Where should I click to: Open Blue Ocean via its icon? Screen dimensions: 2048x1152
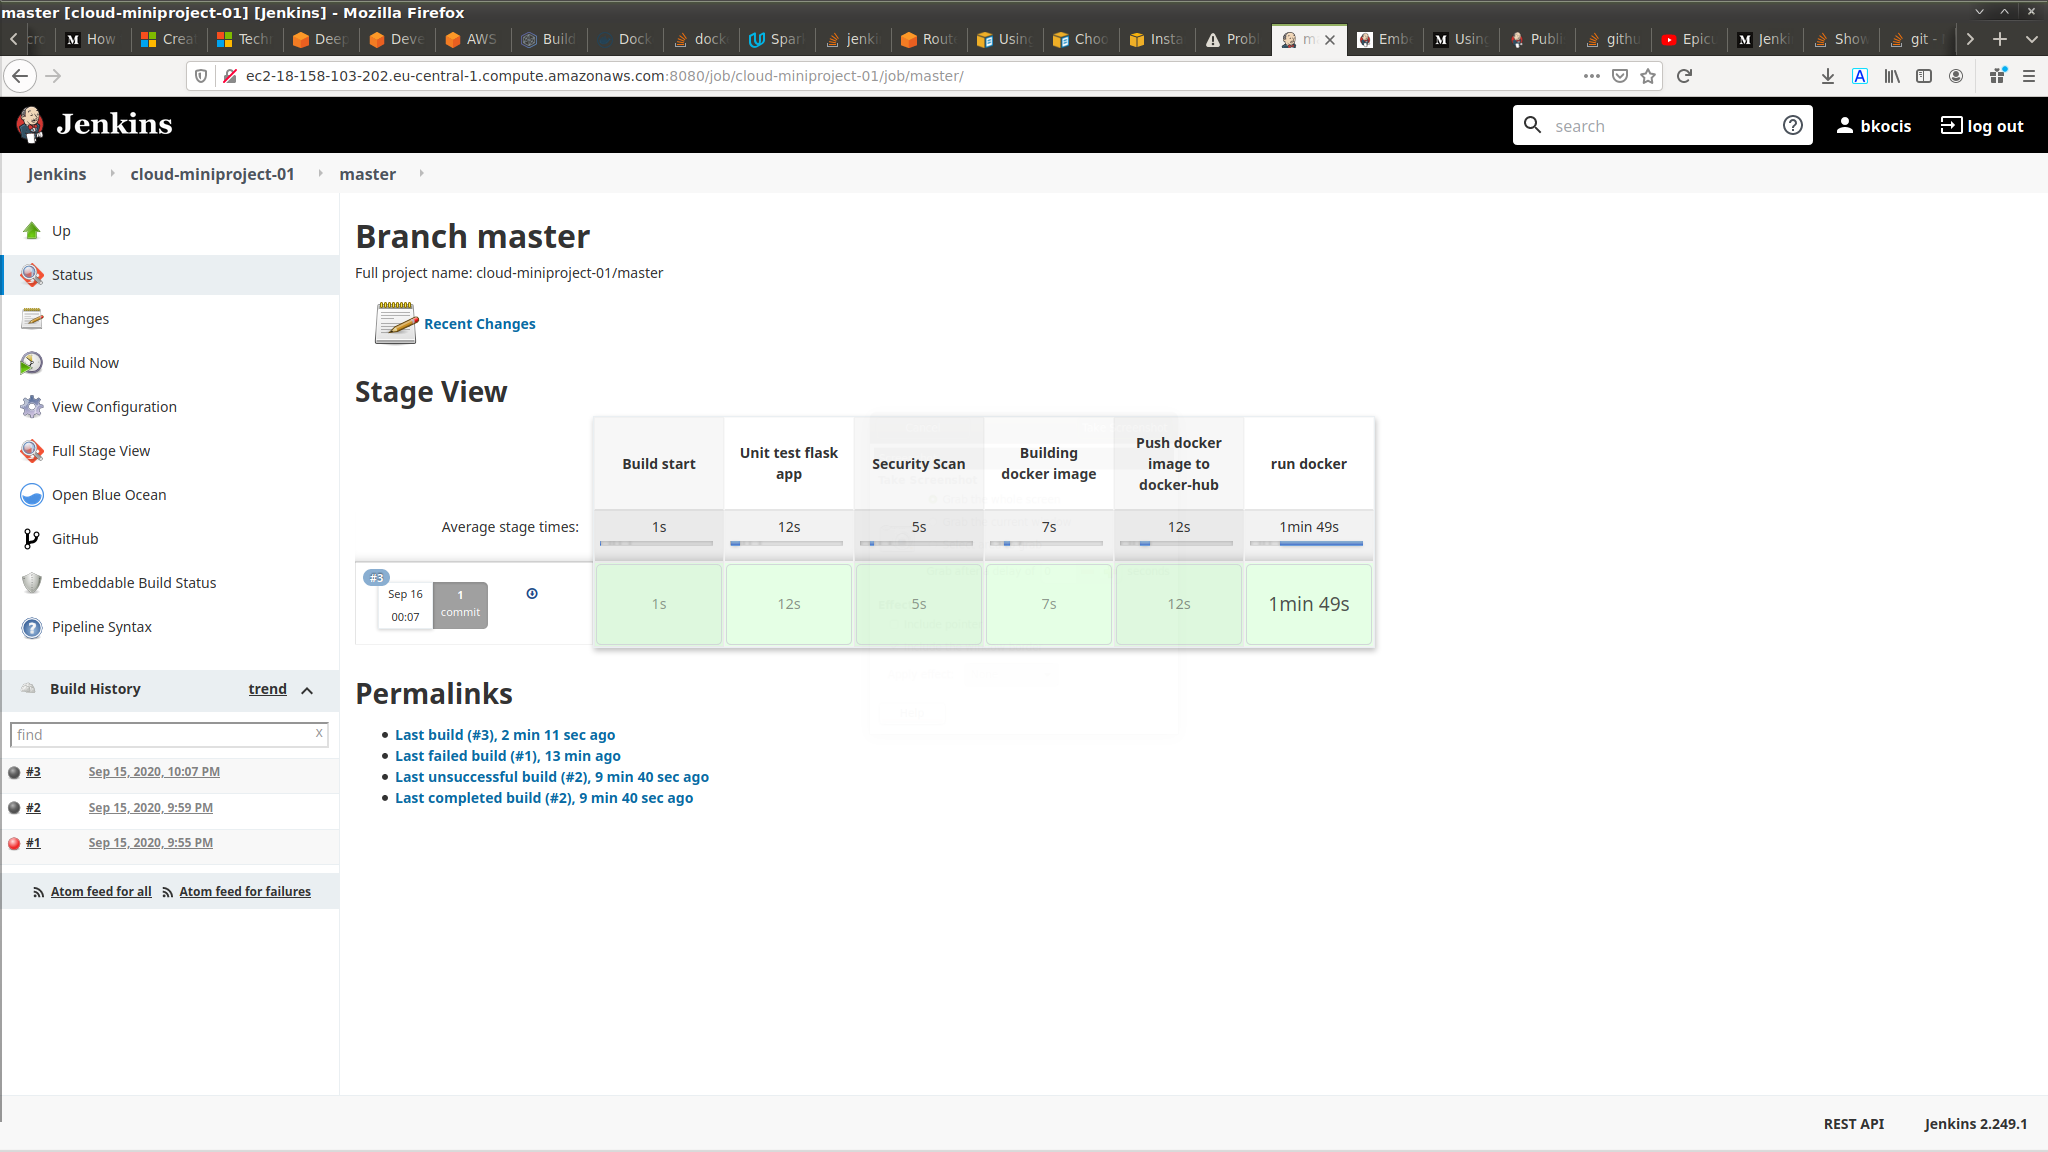(x=32, y=495)
